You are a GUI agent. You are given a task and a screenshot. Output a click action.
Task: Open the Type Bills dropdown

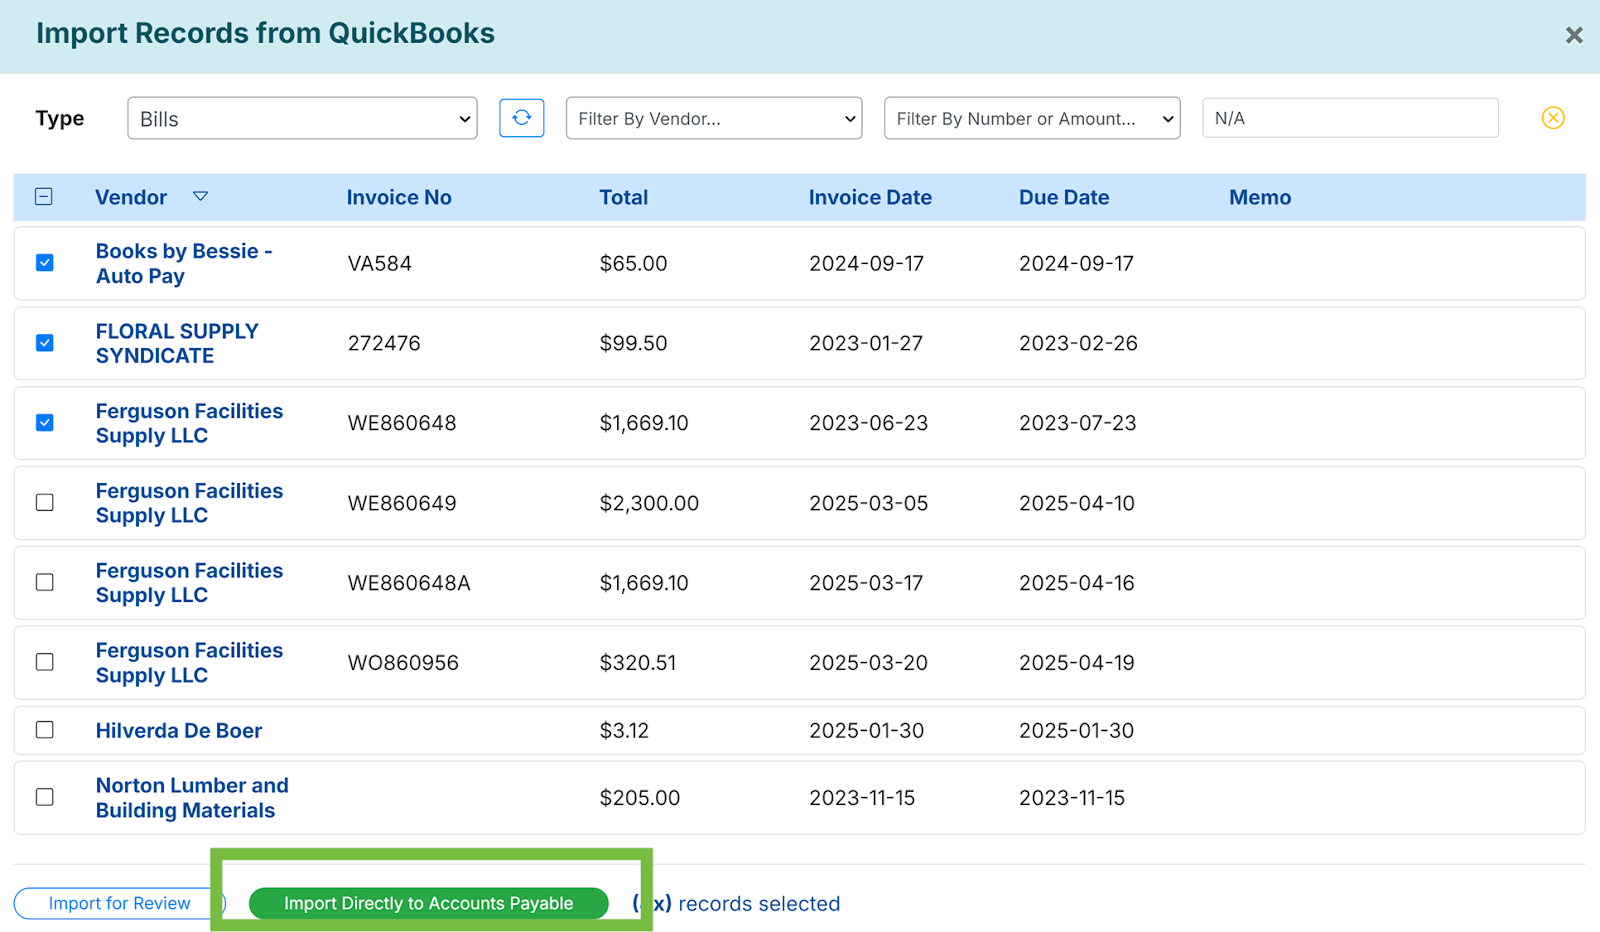click(302, 118)
